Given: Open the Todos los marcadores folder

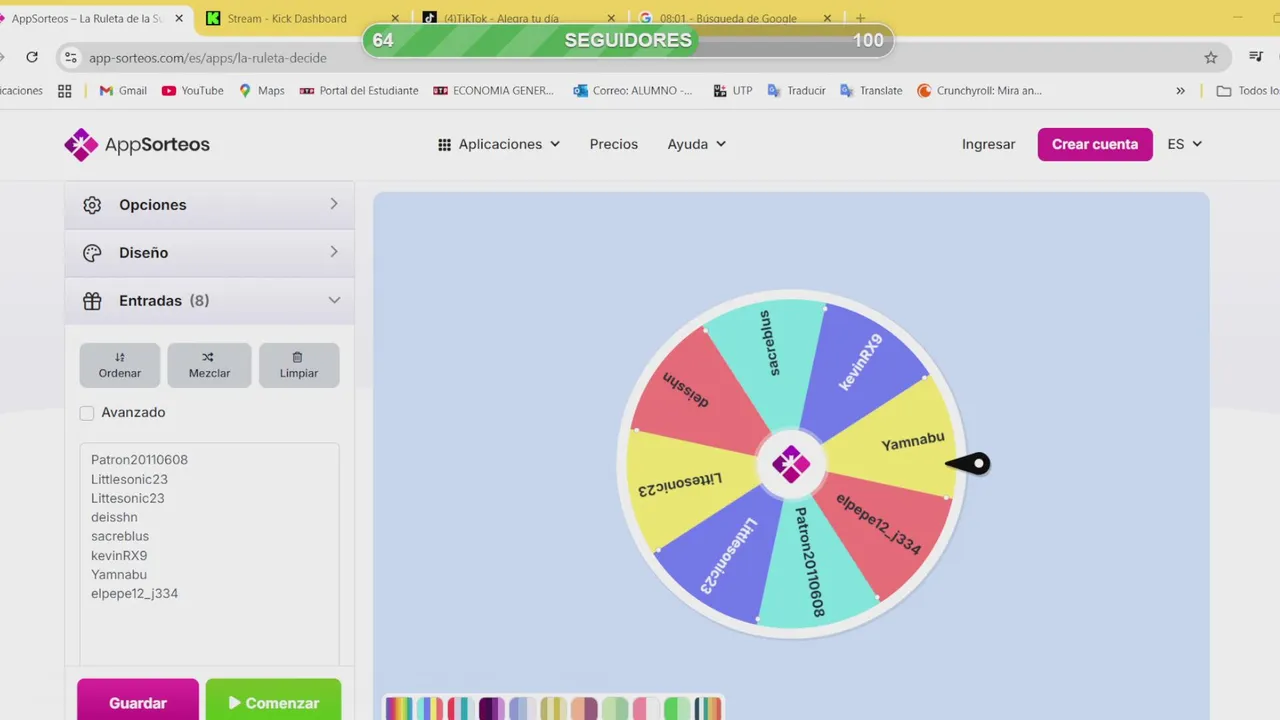Looking at the screenshot, I should pos(1247,90).
